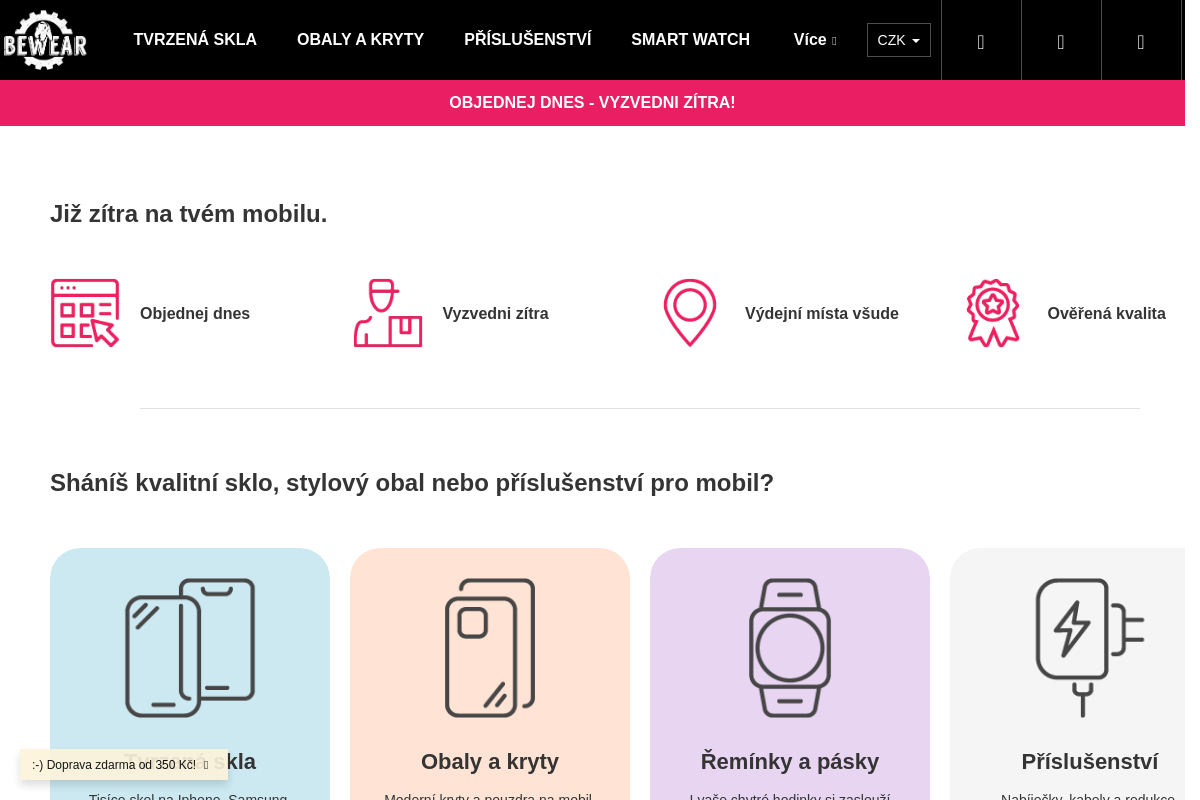Open the CZK currency dropdown
The width and height of the screenshot is (1200, 800).
tap(898, 40)
